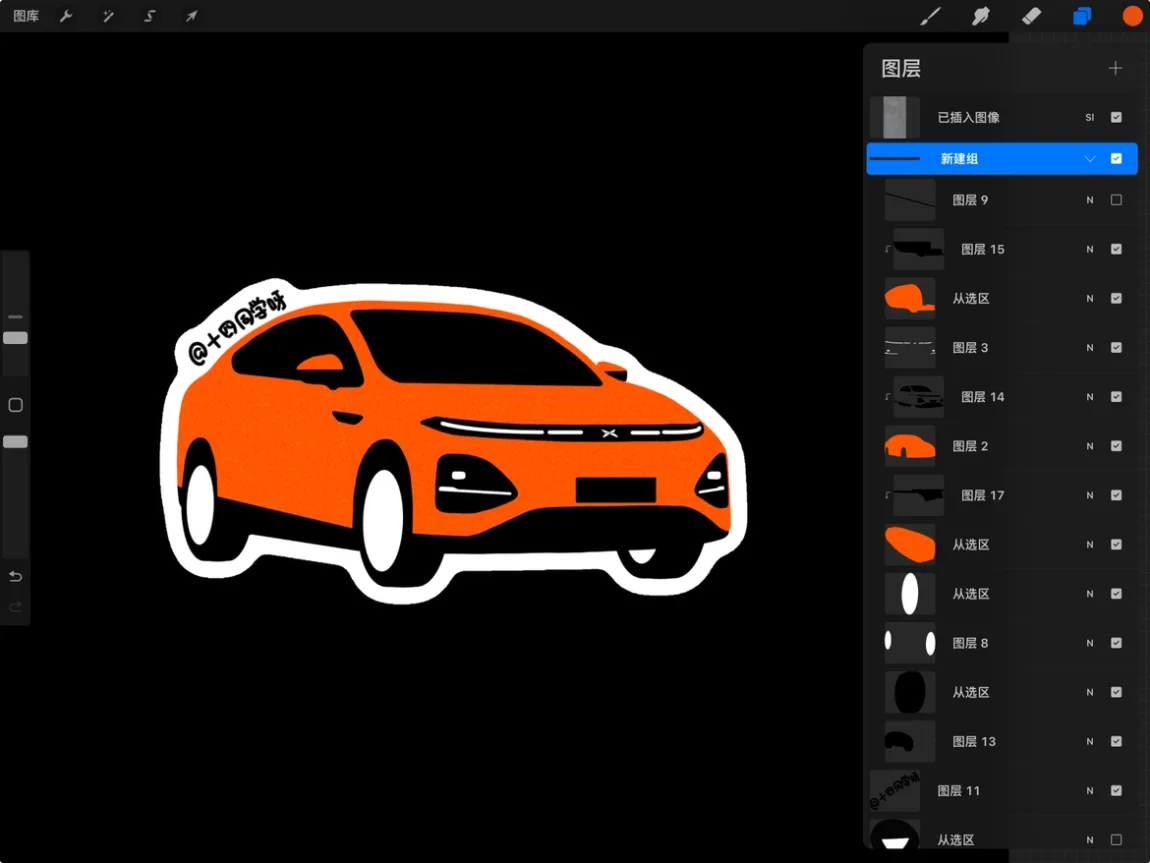
Task: Adjust the brush opacity slider handle
Action: point(15,441)
